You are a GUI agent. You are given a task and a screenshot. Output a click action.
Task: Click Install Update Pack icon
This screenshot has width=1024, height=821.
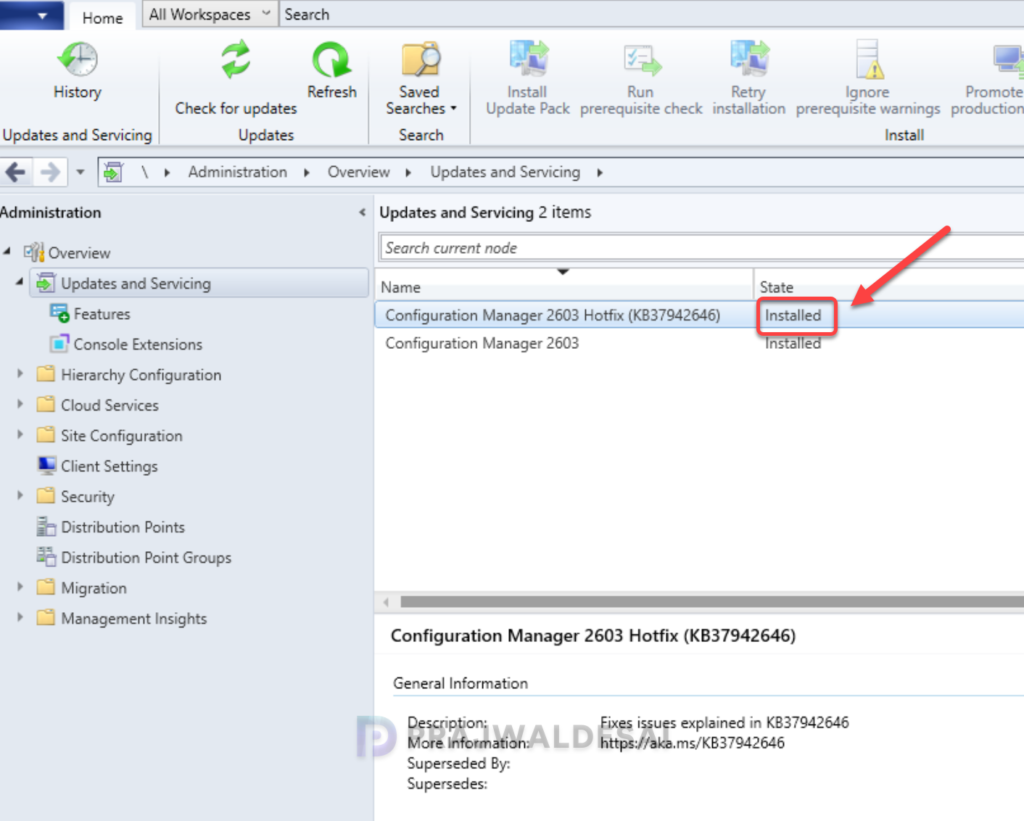(528, 59)
